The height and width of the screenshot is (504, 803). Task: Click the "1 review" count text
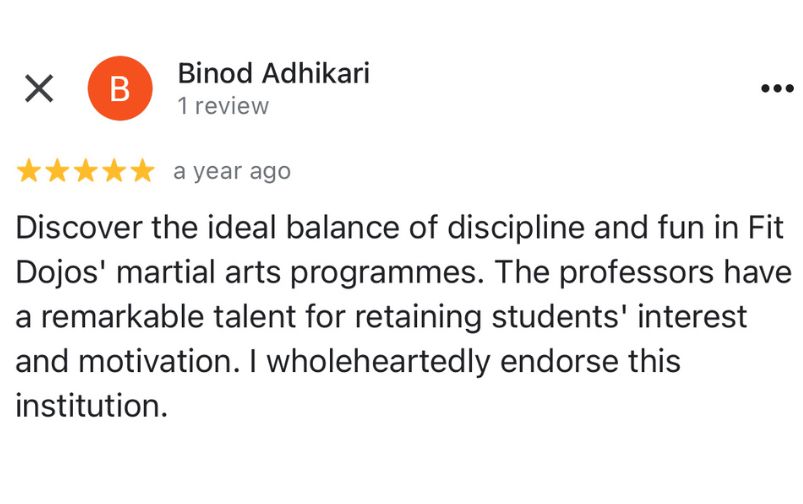pyautogui.click(x=223, y=106)
